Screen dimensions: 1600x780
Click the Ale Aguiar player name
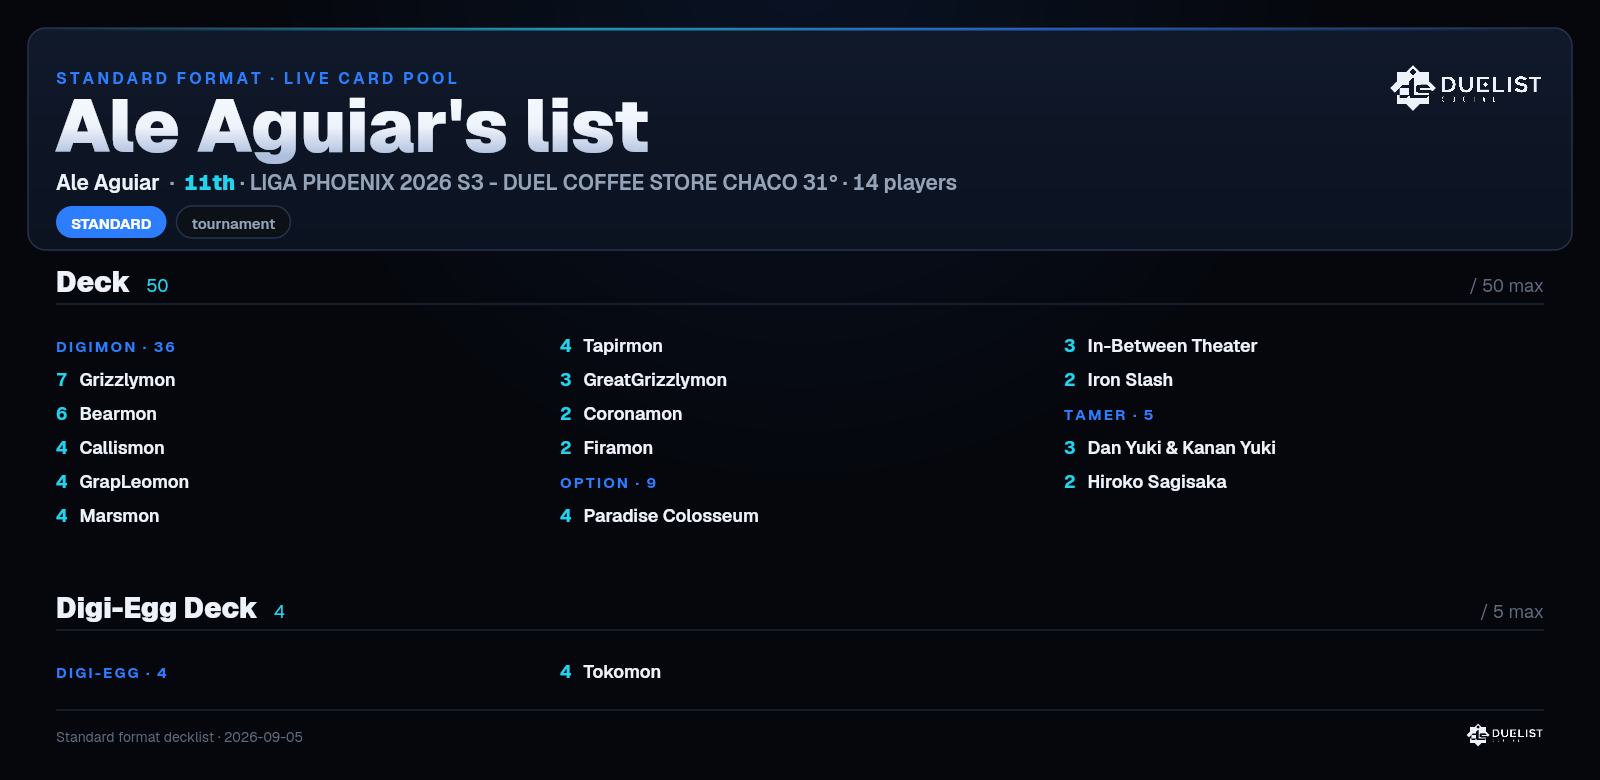107,183
